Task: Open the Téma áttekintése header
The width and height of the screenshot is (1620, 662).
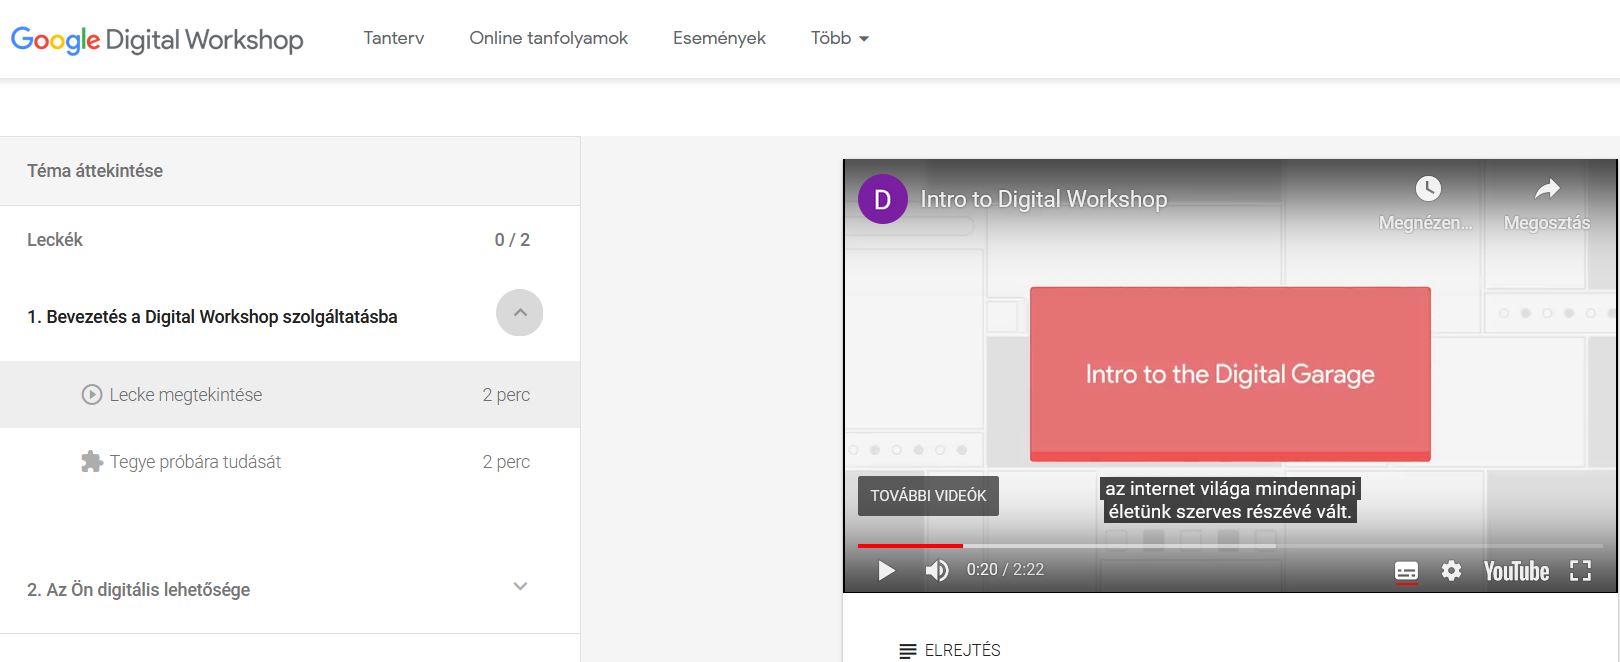Action: [x=290, y=171]
